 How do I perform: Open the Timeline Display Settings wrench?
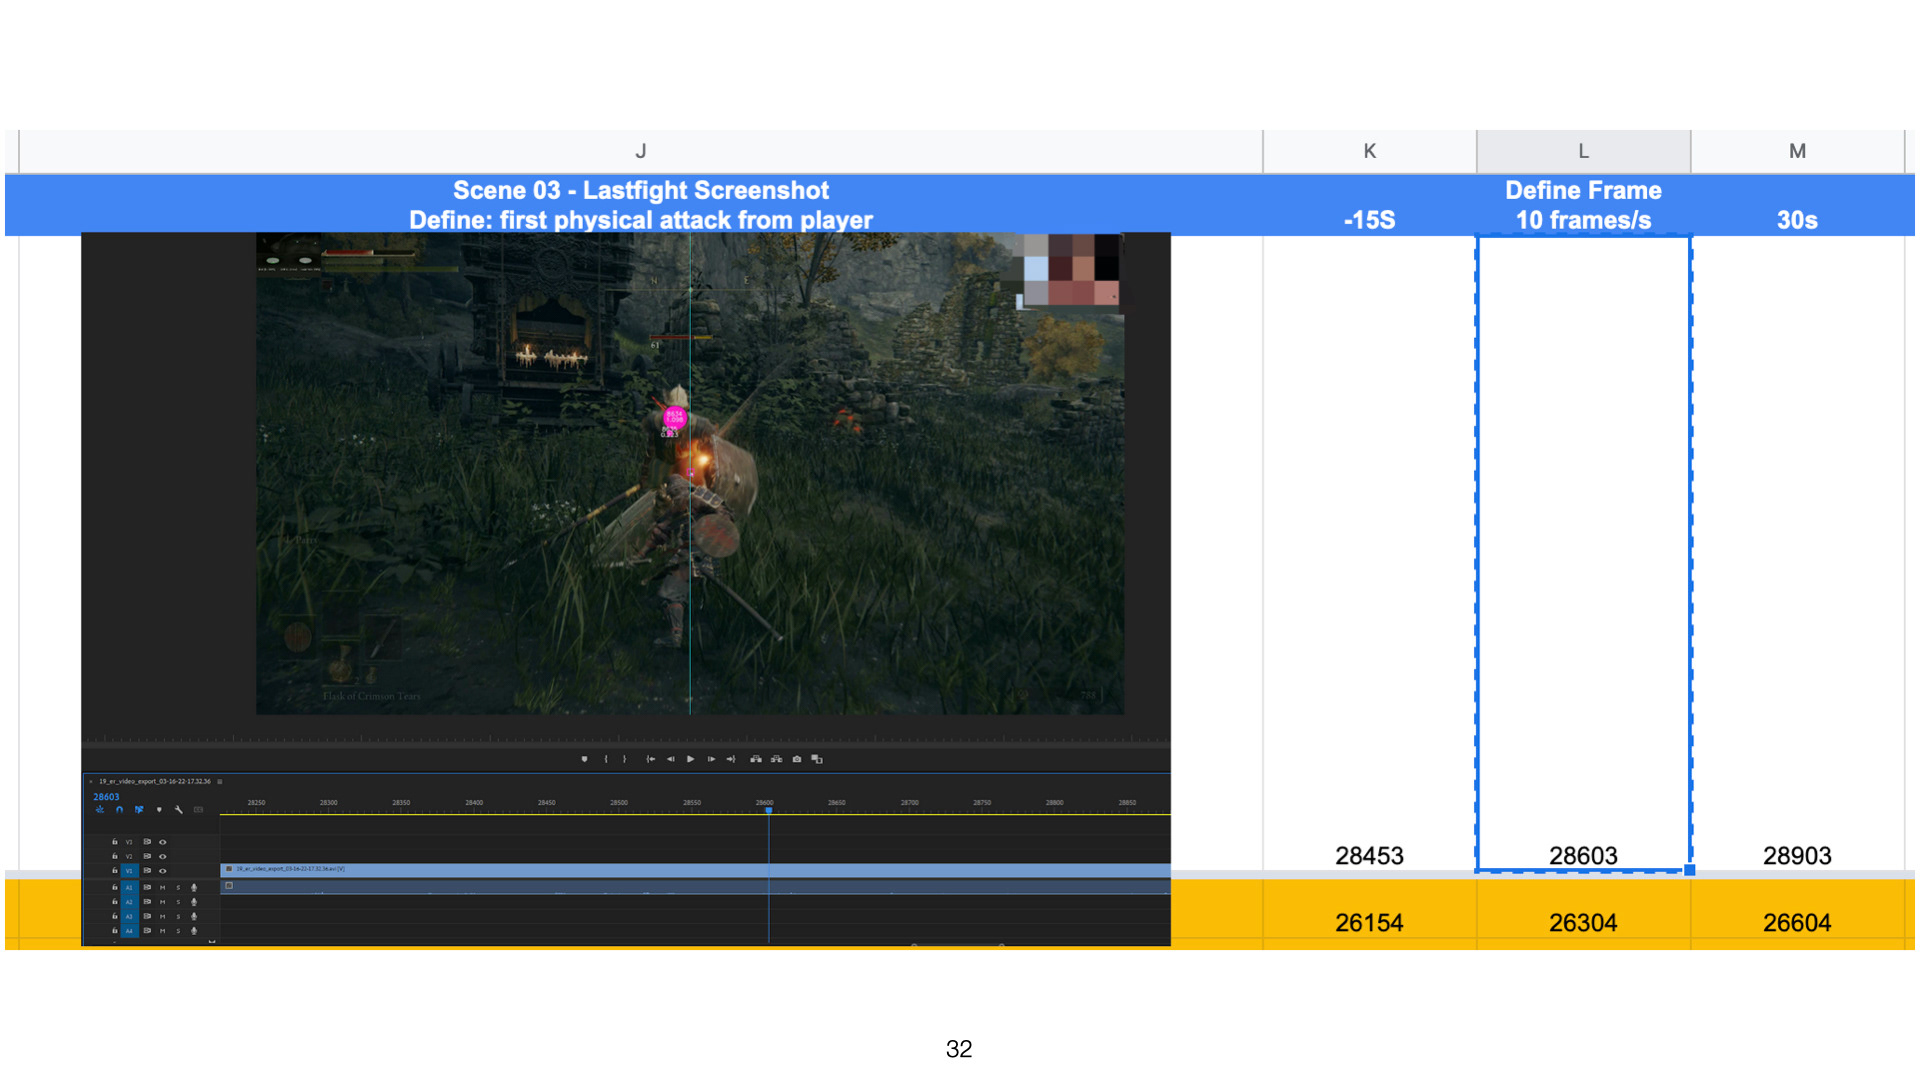179,810
